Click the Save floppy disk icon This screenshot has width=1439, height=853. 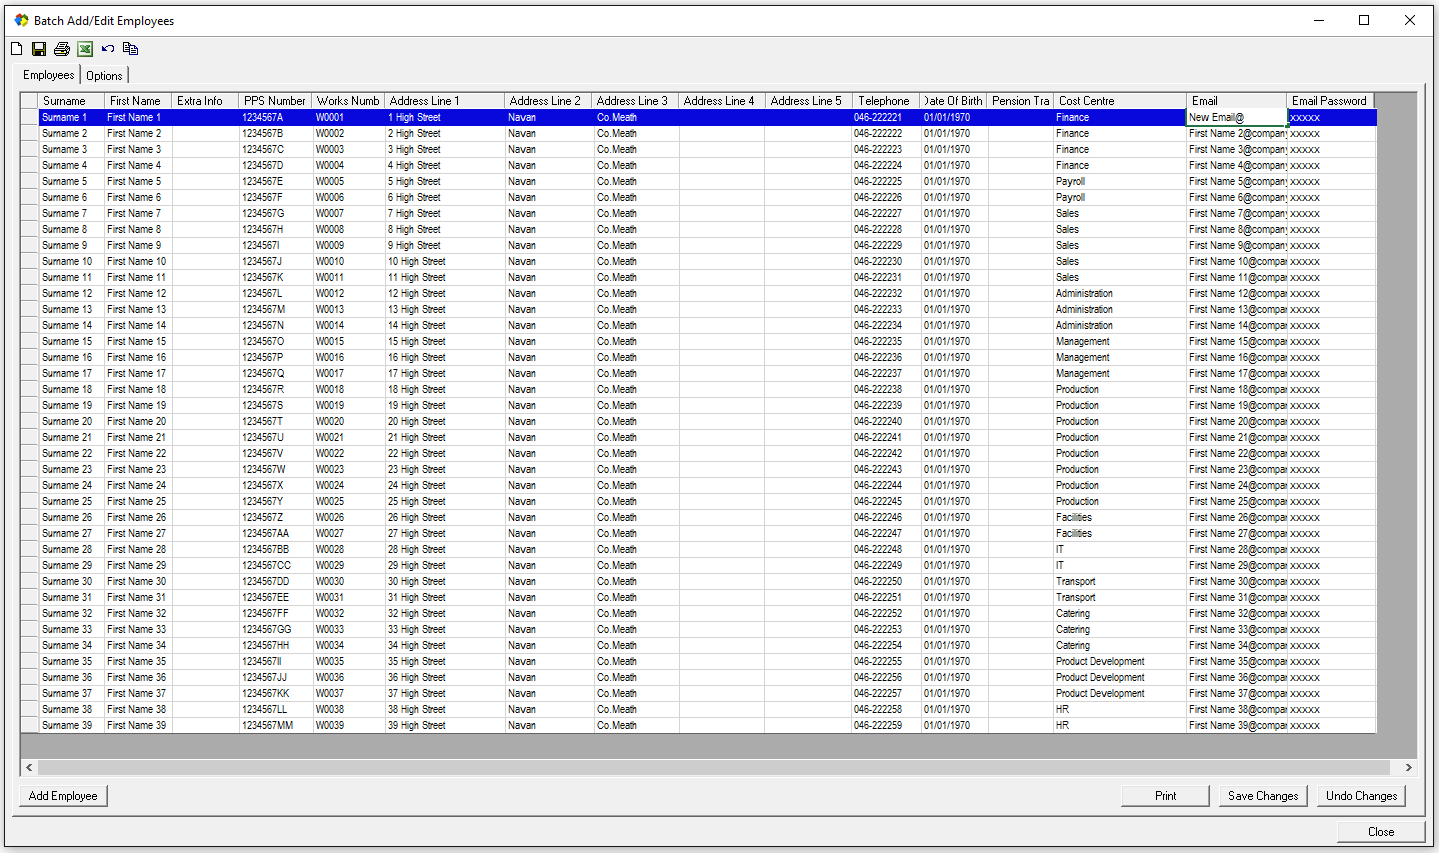coord(39,49)
